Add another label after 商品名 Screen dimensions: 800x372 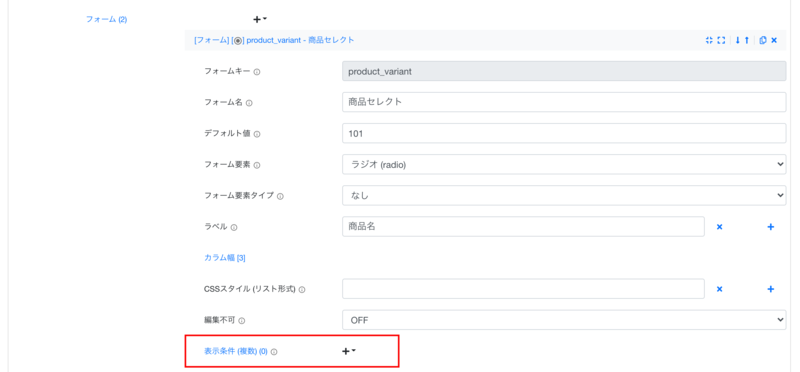click(771, 227)
